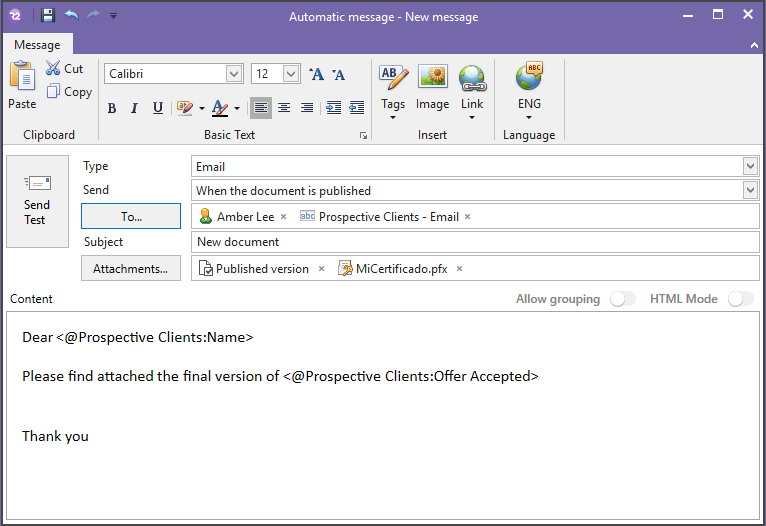This screenshot has height=526, width=766.
Task: Click the application logo icon in title bar
Action: point(16,16)
